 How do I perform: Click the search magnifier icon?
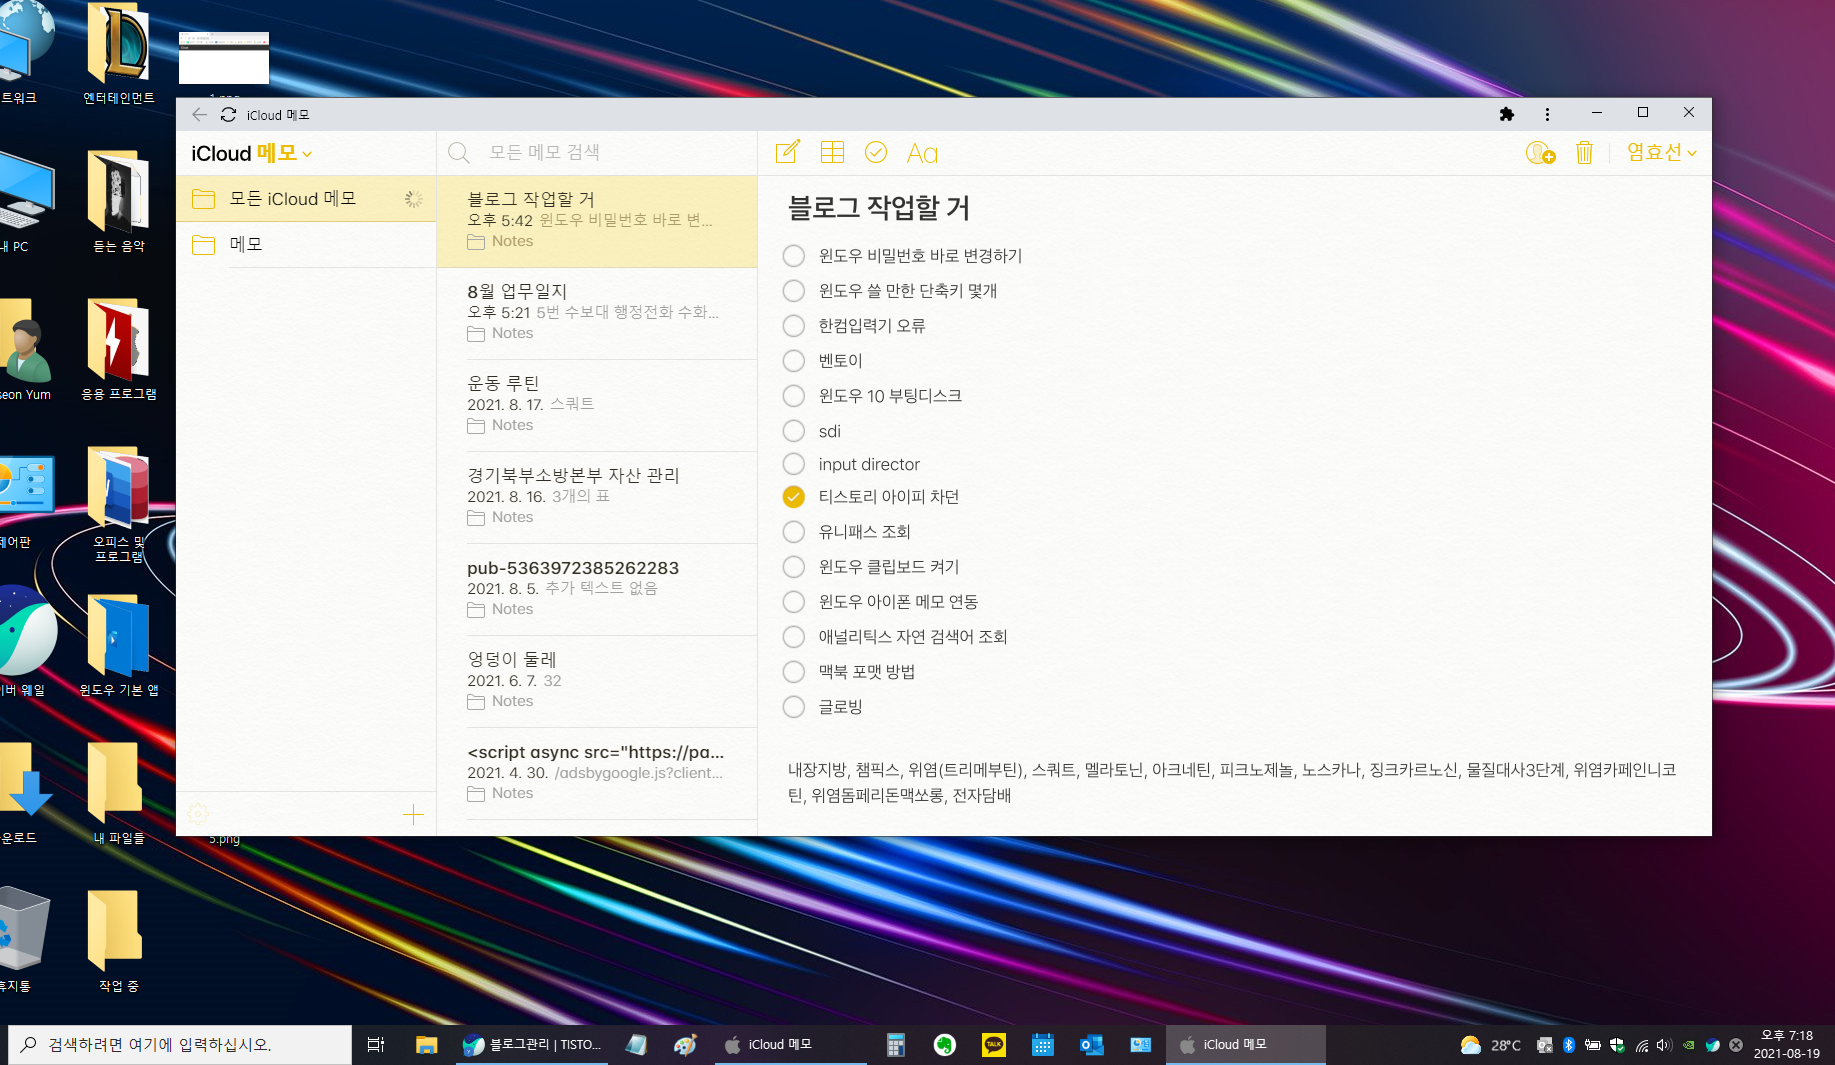click(459, 153)
